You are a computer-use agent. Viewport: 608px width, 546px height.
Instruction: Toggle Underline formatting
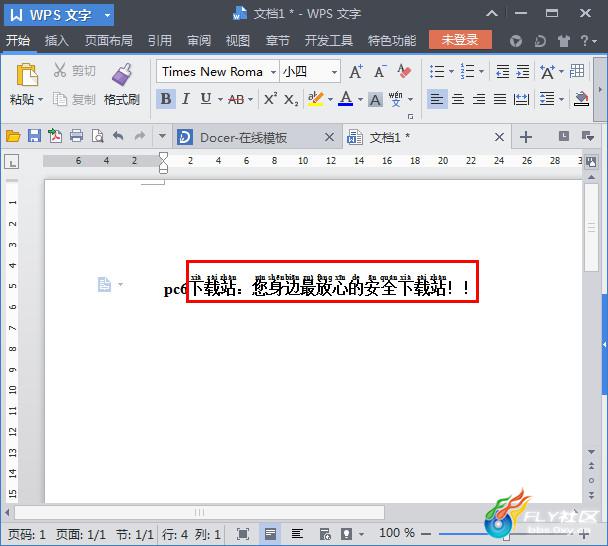click(206, 99)
